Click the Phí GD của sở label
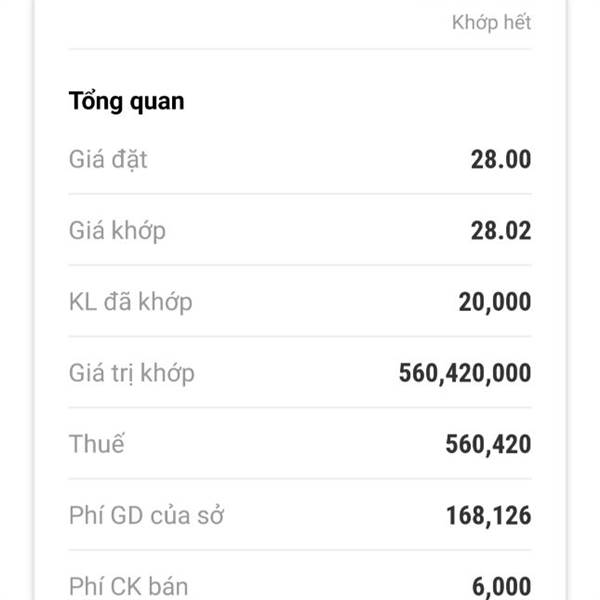600x600 pixels. tap(146, 515)
